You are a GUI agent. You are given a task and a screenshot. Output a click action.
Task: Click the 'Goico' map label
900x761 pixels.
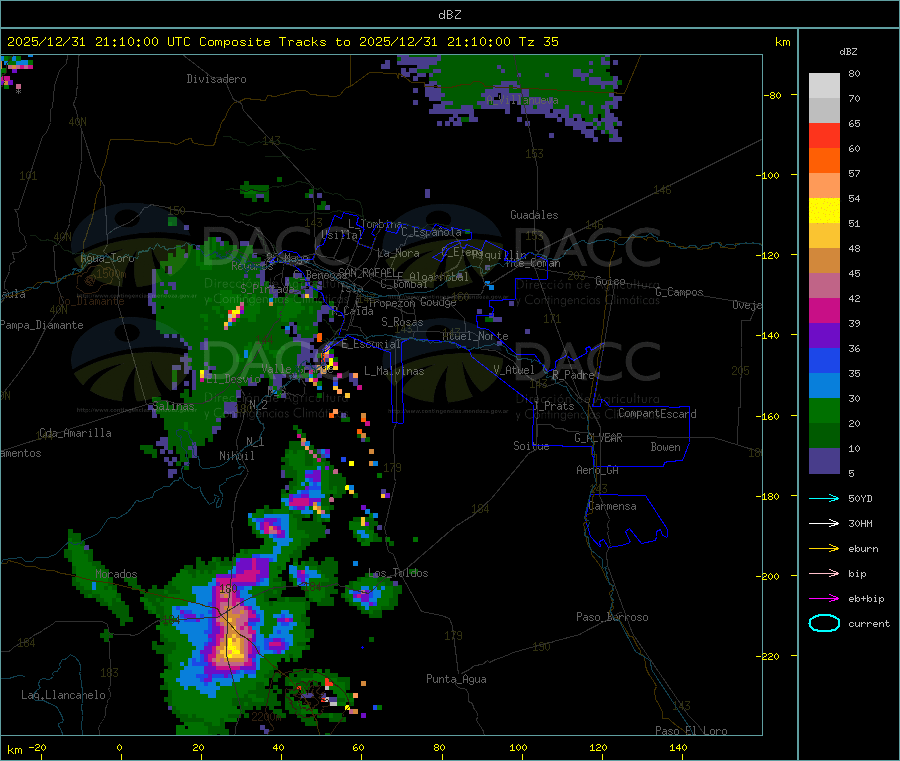point(610,282)
